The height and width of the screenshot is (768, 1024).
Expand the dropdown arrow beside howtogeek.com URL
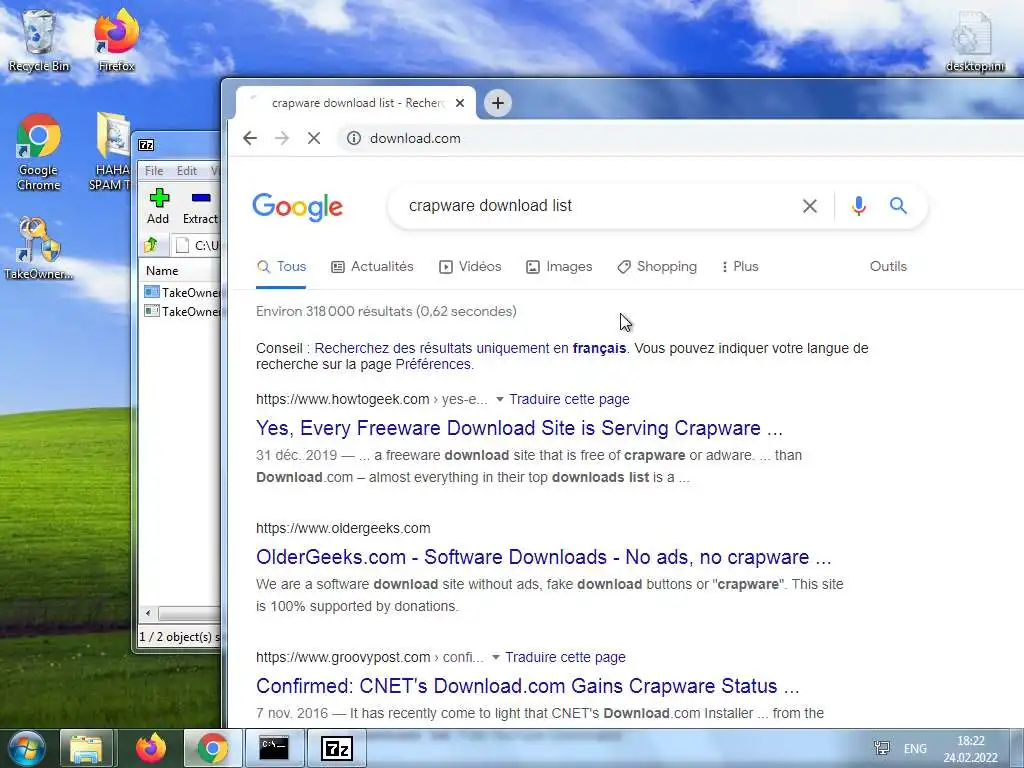pos(500,399)
